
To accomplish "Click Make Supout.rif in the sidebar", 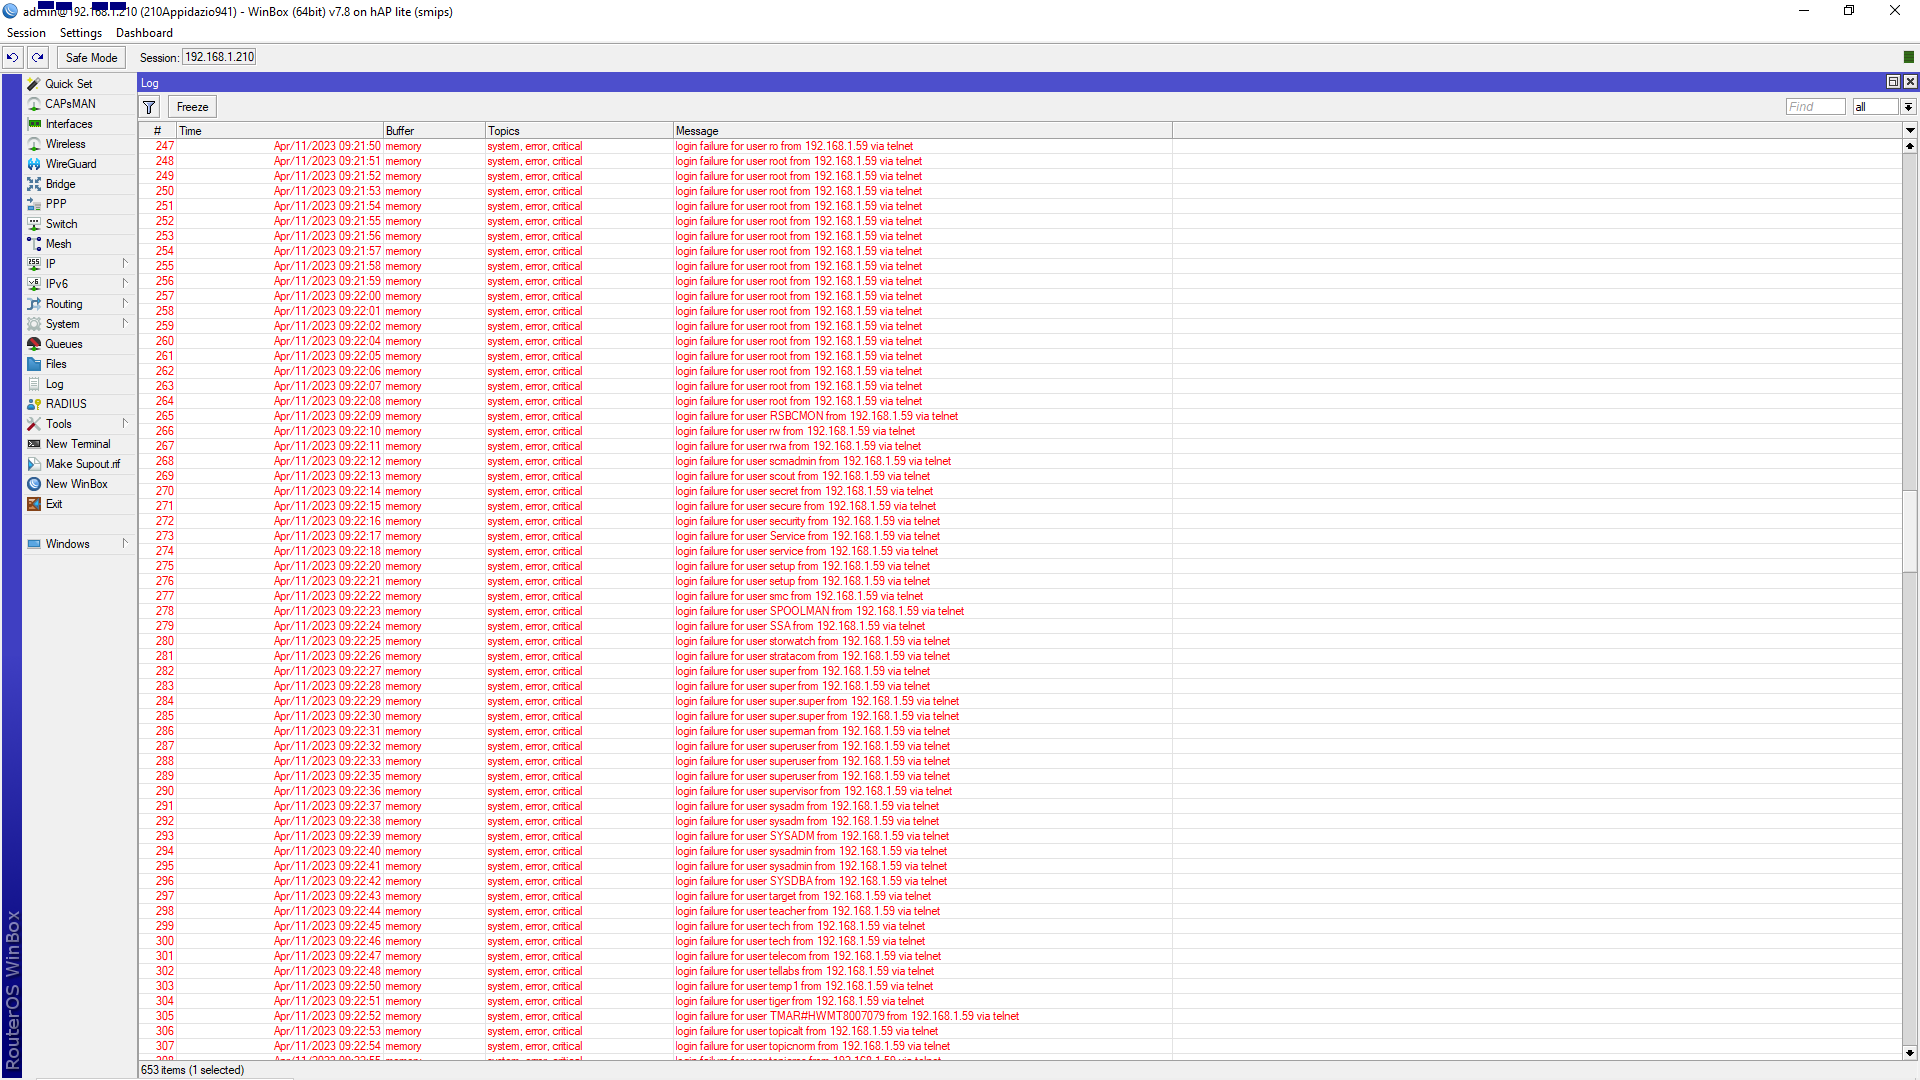I will pos(84,463).
